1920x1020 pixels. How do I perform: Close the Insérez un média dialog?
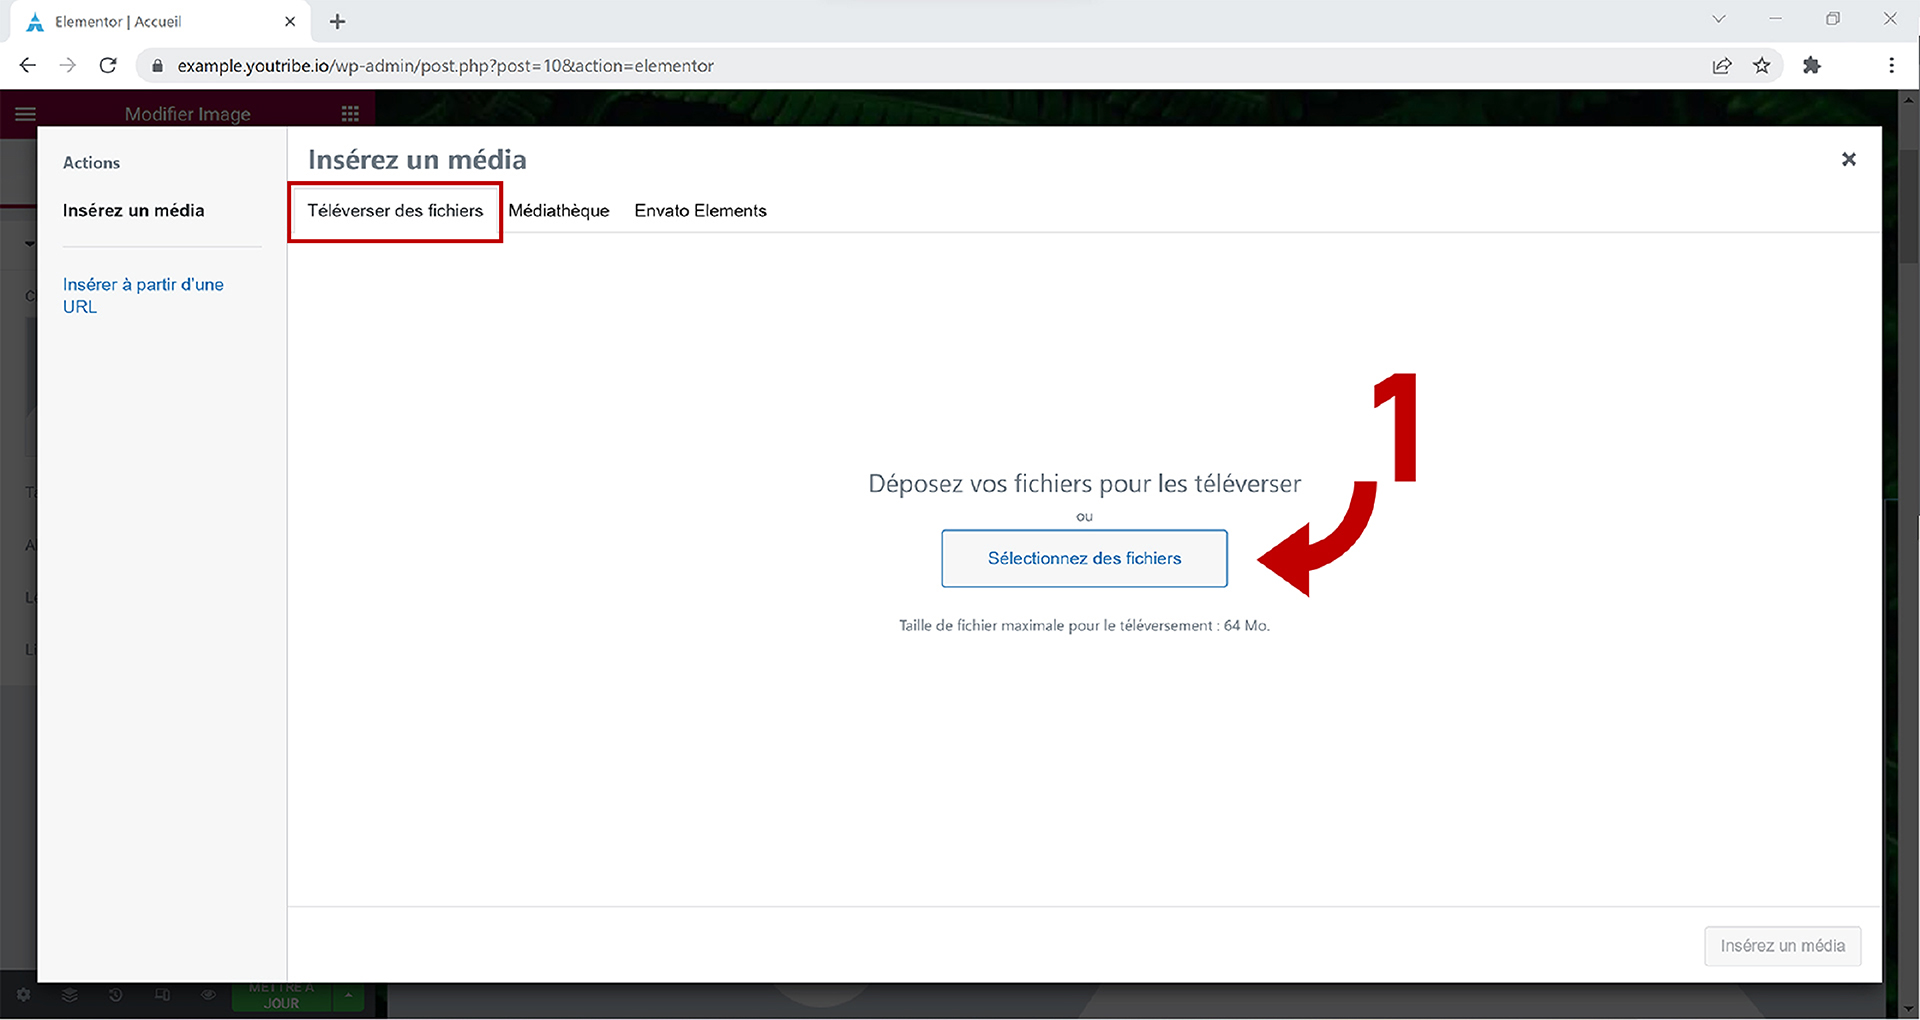tap(1848, 160)
